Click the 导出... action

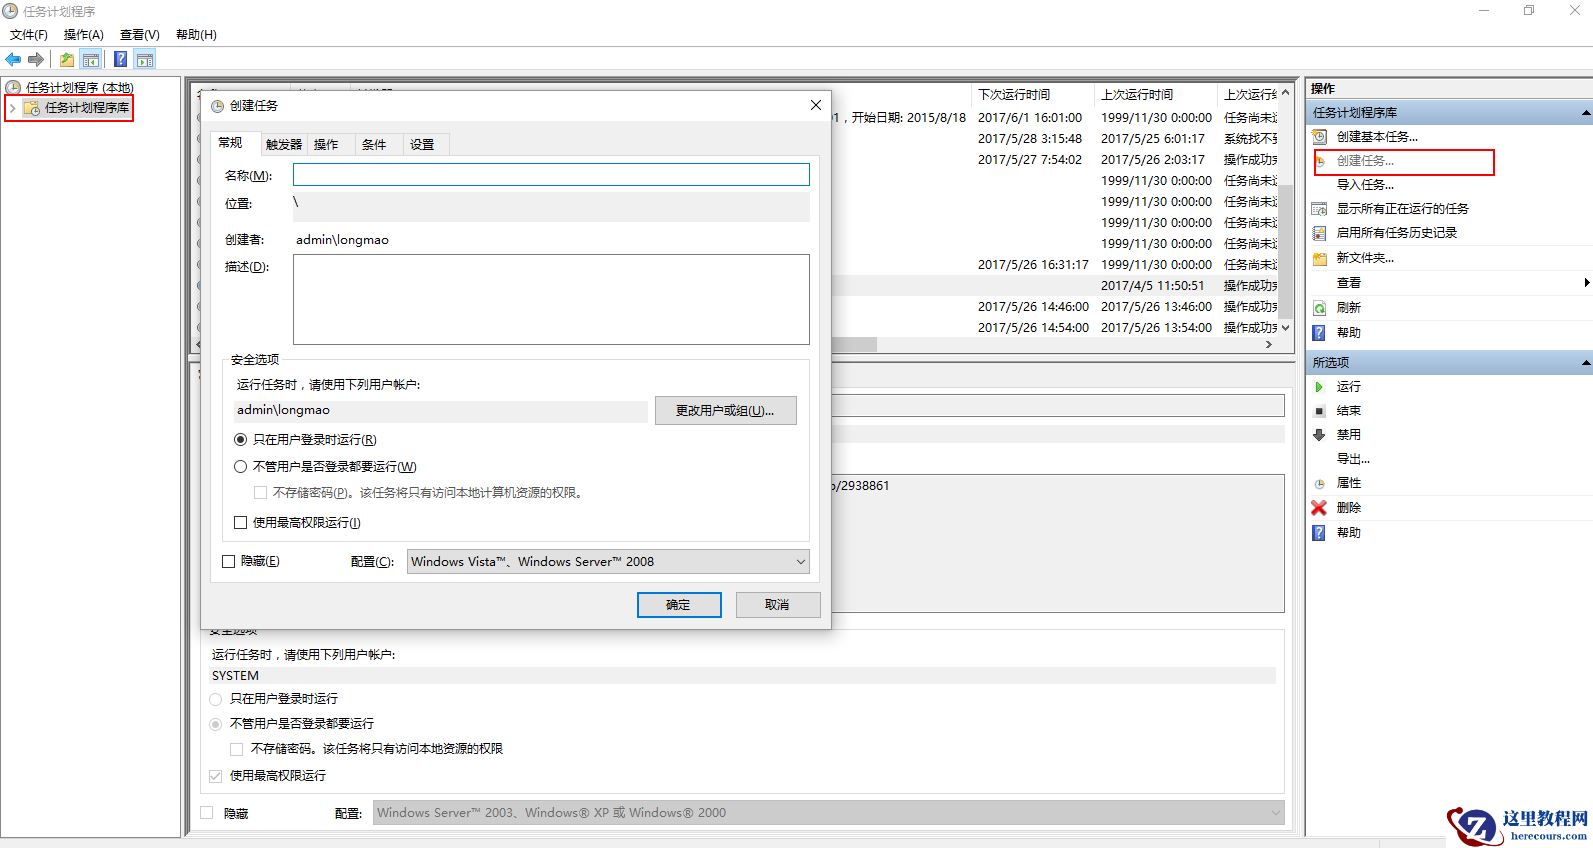click(1353, 459)
